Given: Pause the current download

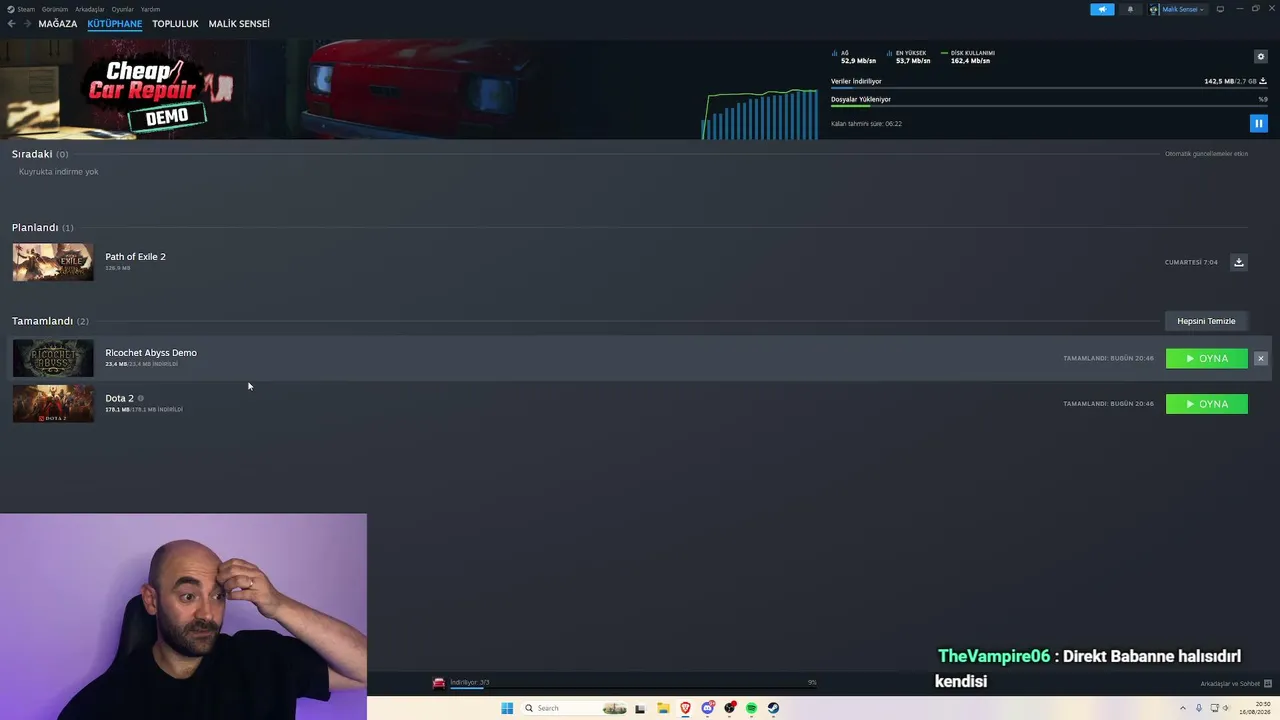Looking at the screenshot, I should pyautogui.click(x=1258, y=123).
